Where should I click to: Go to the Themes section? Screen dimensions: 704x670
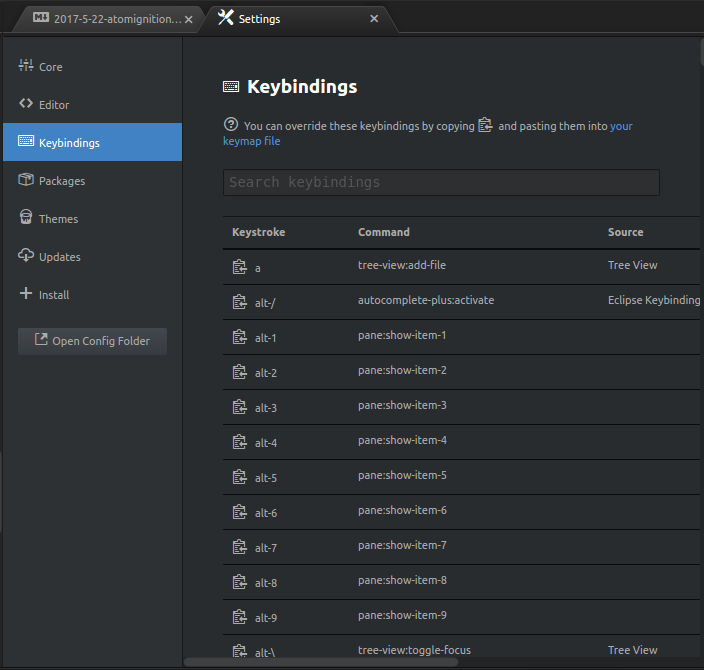pos(92,219)
